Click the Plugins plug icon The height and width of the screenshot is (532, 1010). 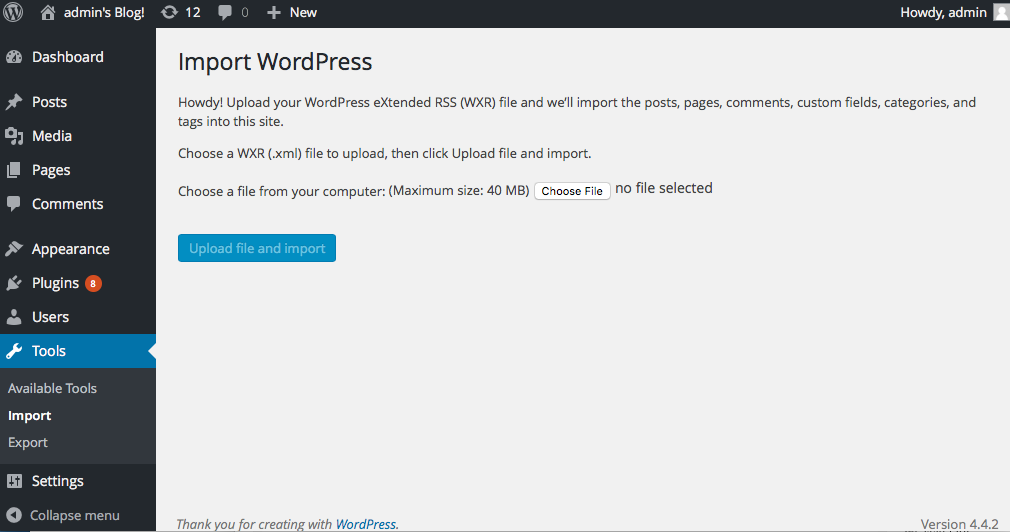coord(14,283)
